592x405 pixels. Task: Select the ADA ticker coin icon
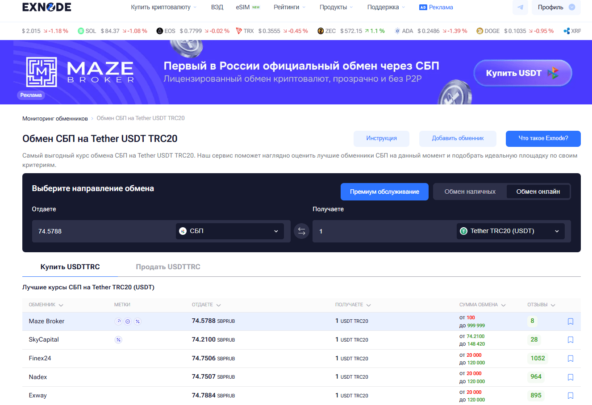pos(397,31)
